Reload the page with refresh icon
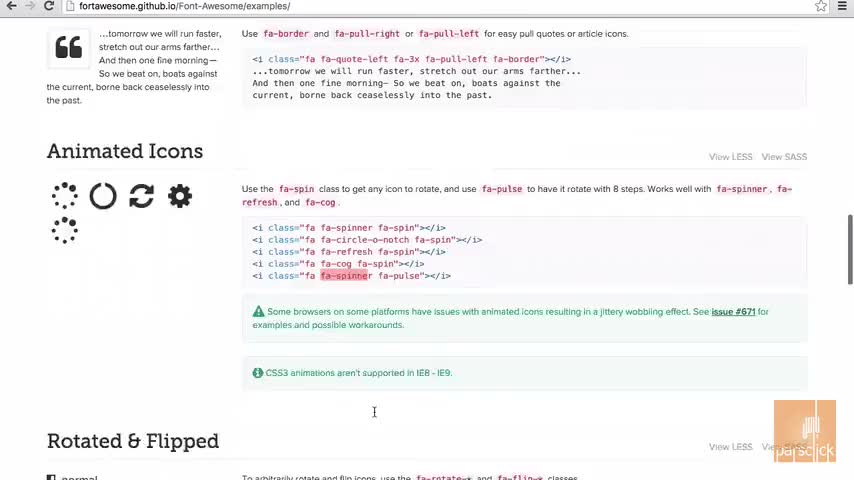Image resolution: width=854 pixels, height=480 pixels. click(49, 6)
